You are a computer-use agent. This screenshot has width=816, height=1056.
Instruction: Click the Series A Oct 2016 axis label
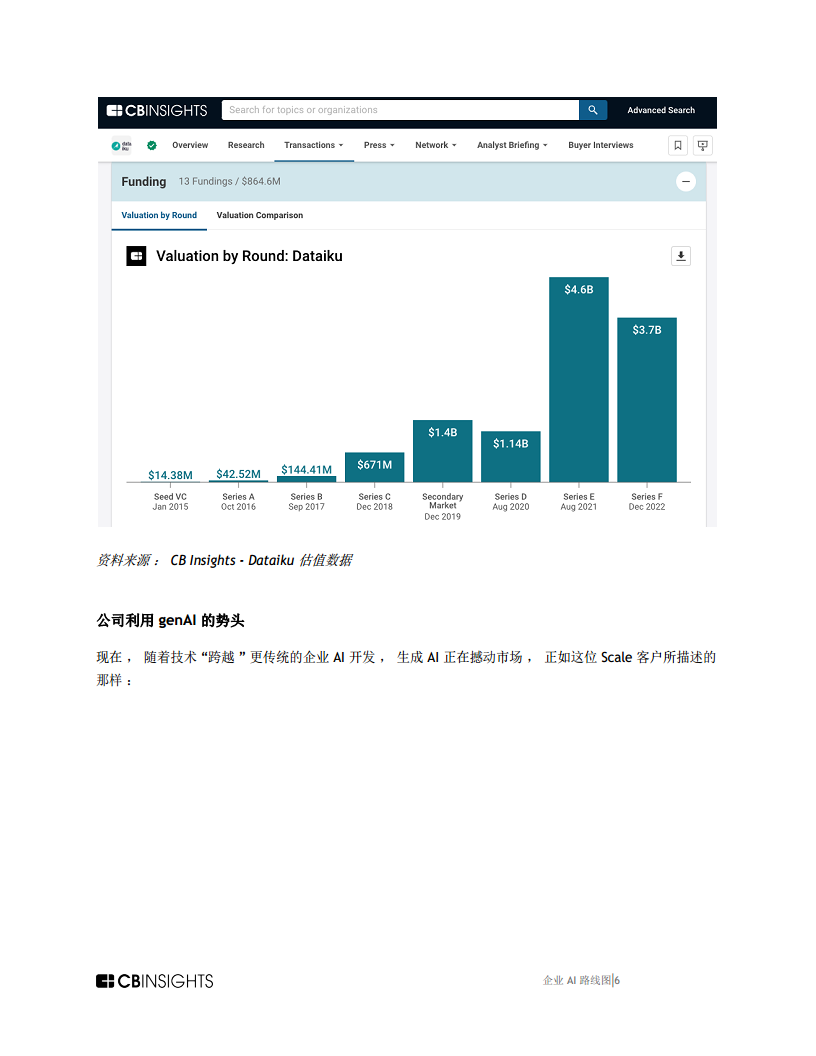coord(238,502)
